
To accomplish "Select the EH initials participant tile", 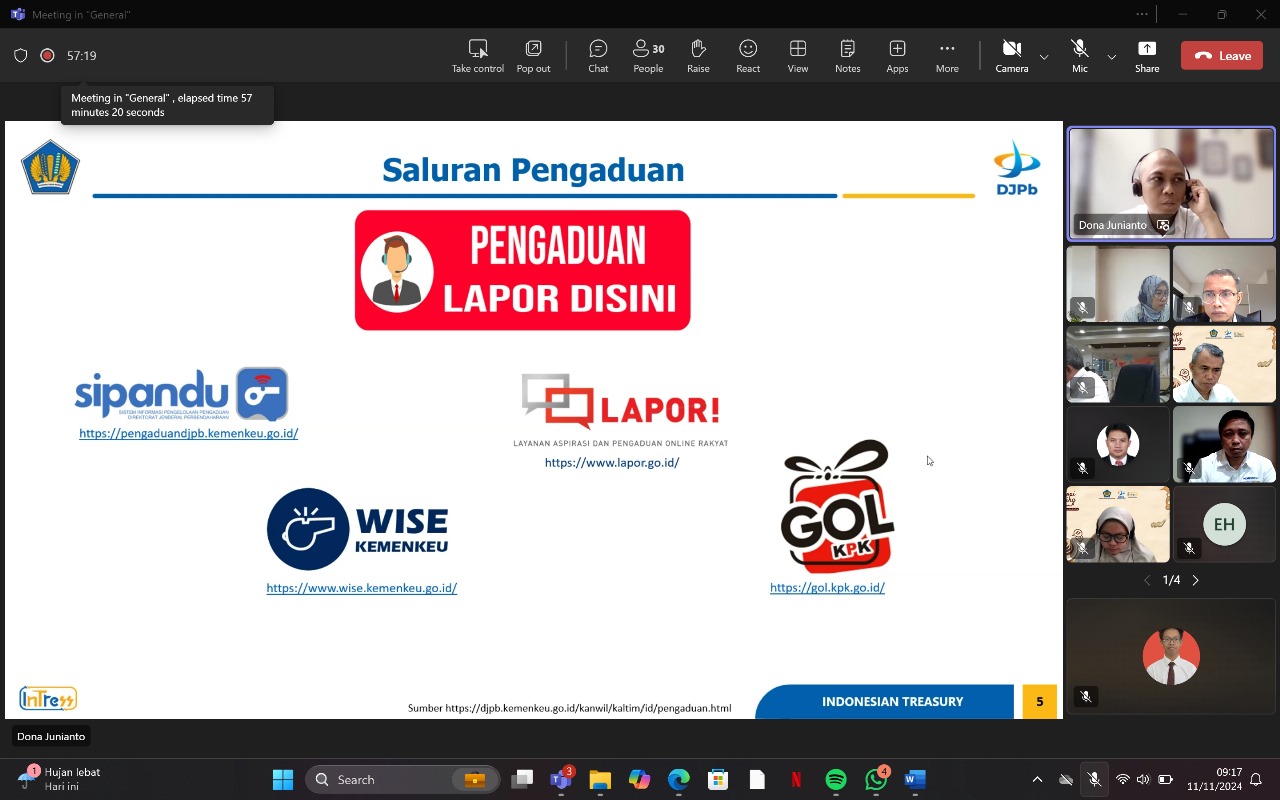I will pyautogui.click(x=1224, y=524).
